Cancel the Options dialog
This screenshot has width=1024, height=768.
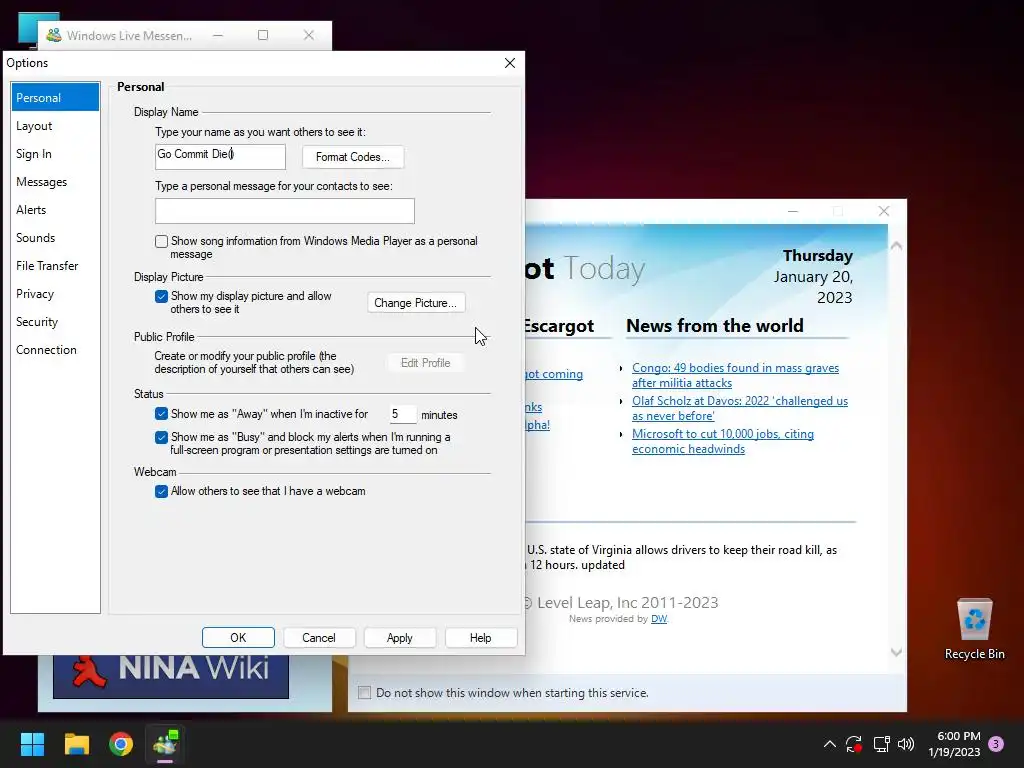pos(319,637)
